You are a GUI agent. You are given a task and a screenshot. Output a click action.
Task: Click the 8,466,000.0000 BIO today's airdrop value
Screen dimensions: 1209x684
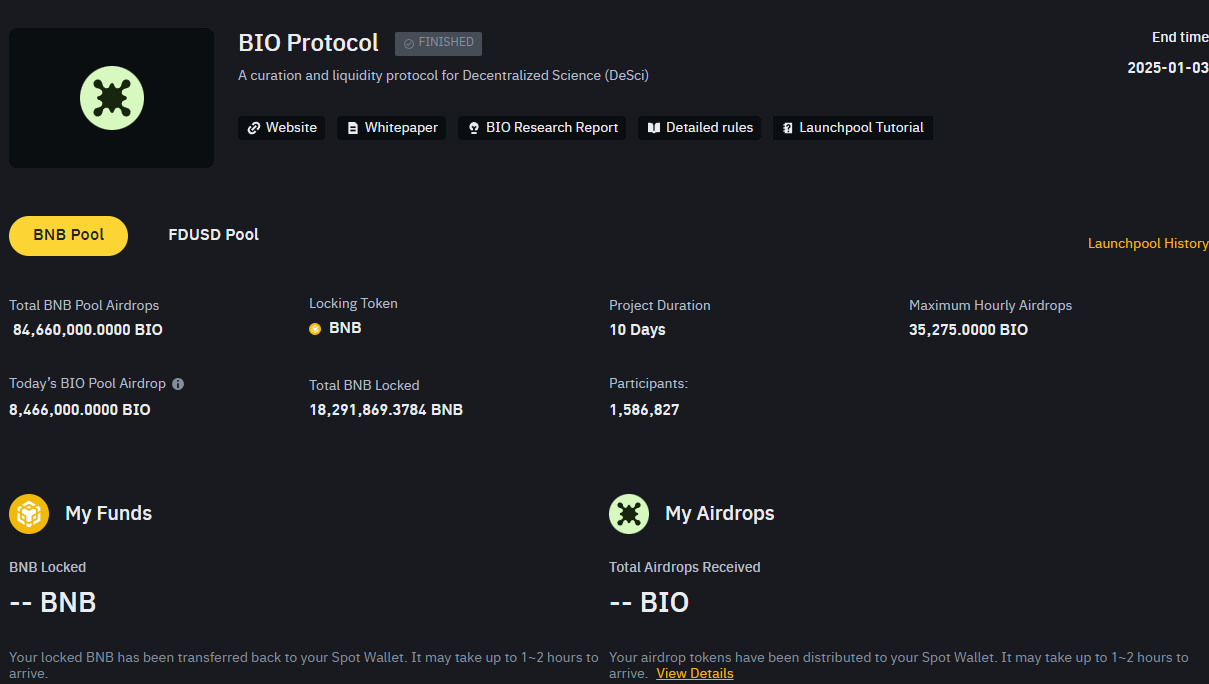click(x=80, y=410)
